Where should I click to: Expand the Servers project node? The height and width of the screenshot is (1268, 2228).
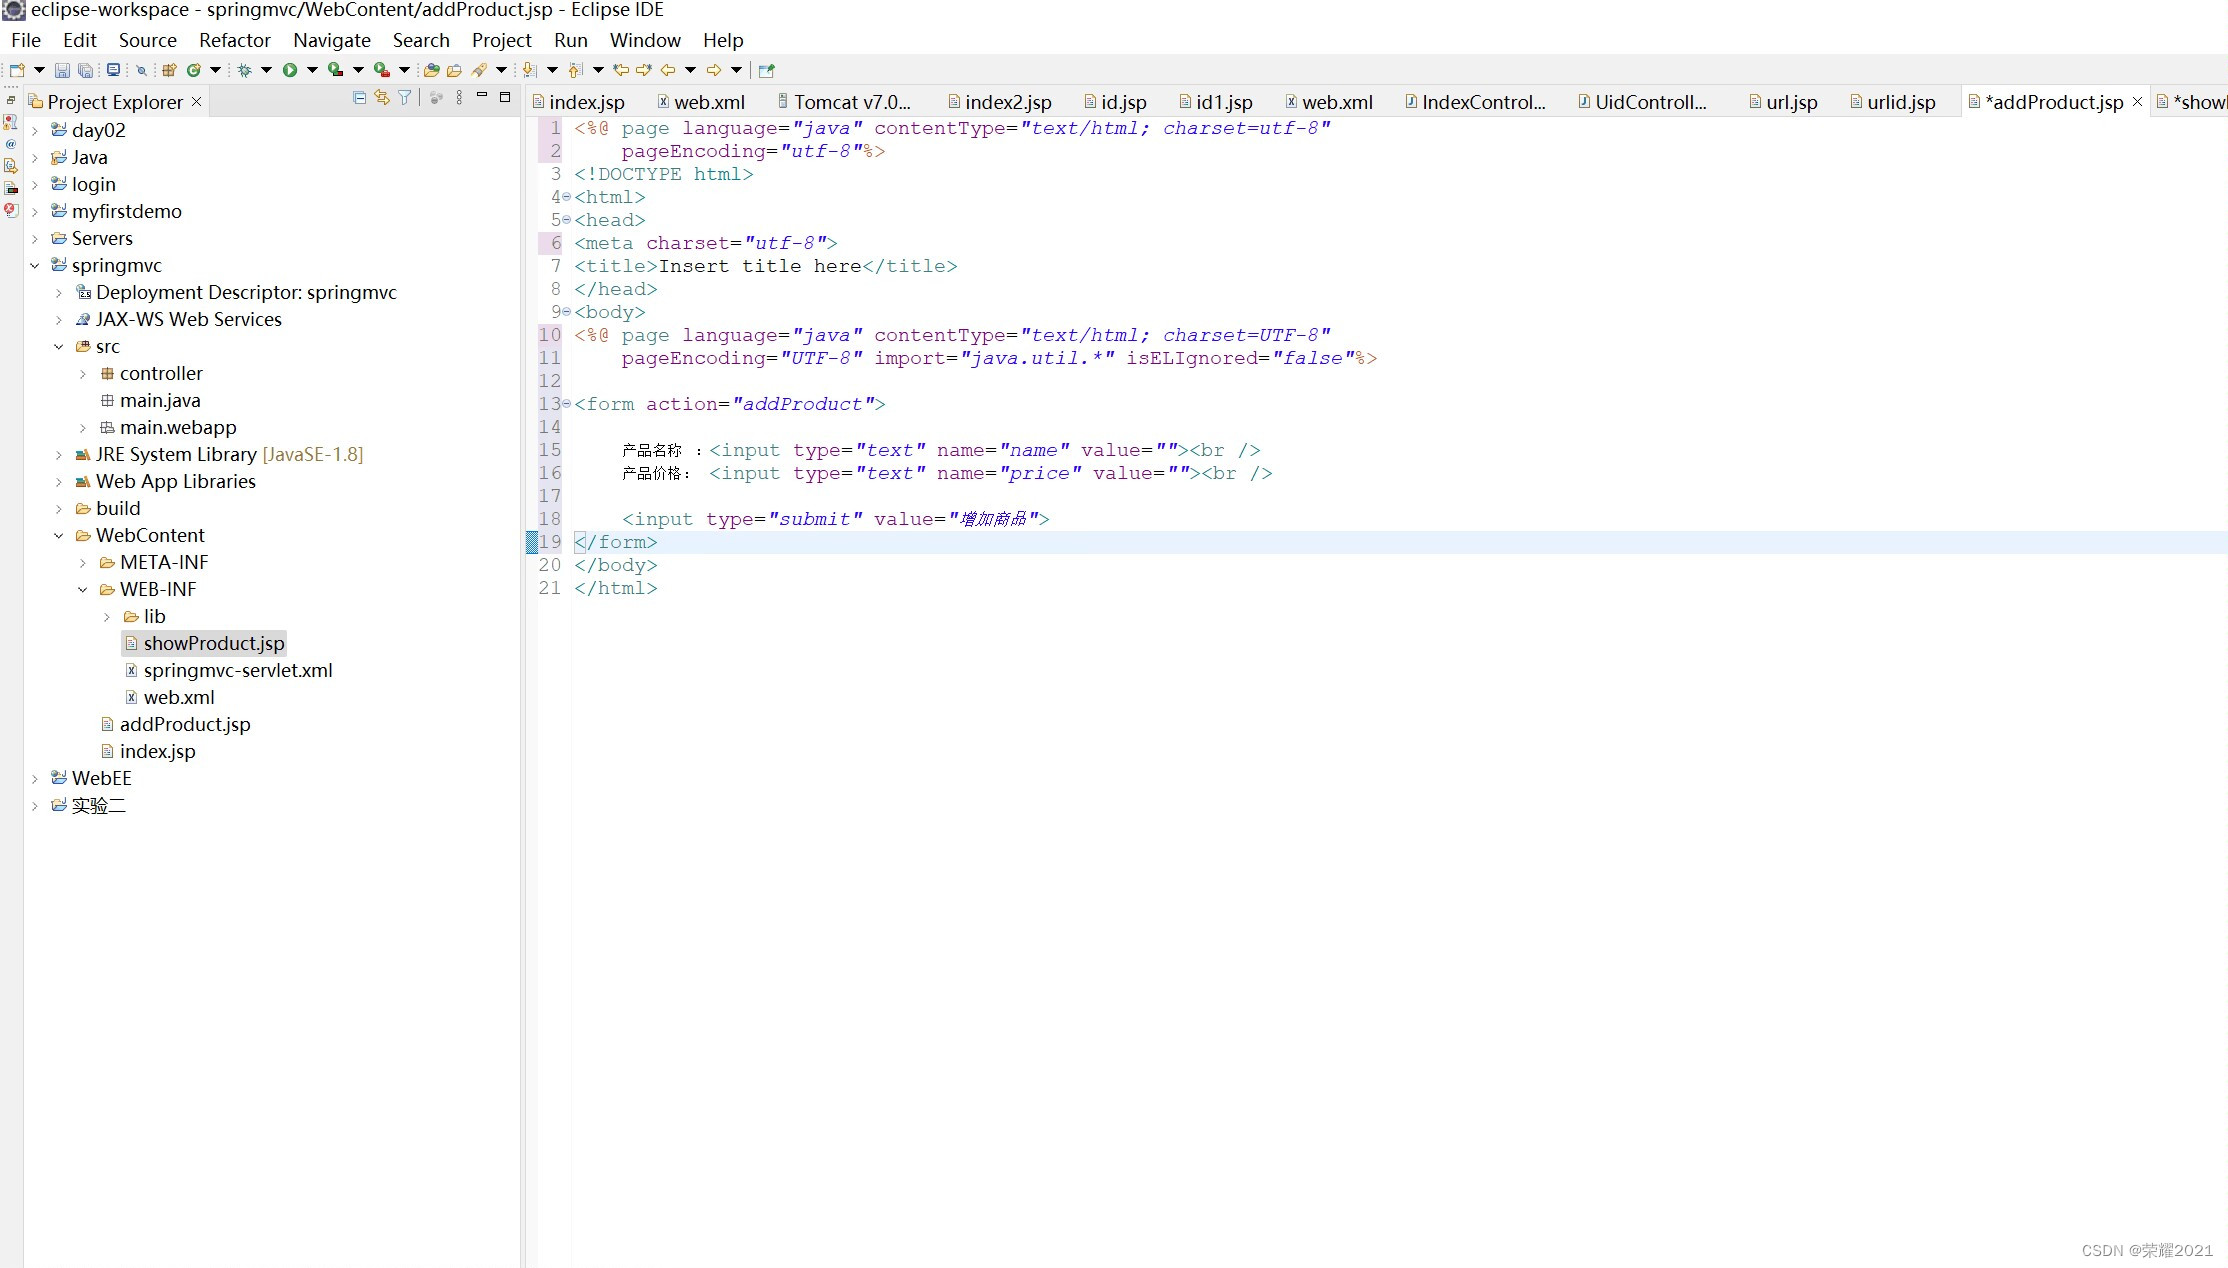(x=35, y=239)
